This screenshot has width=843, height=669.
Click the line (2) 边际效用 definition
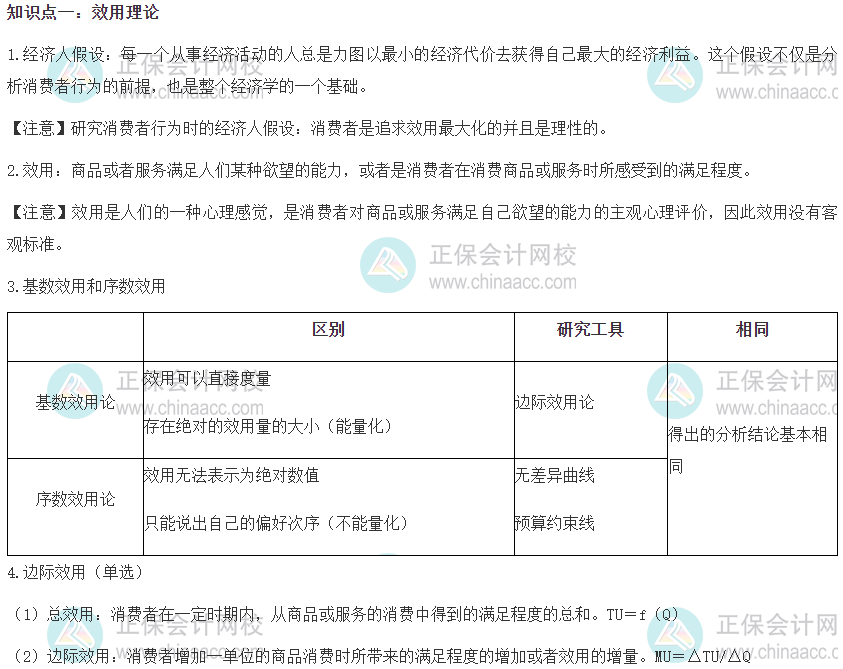point(383,656)
